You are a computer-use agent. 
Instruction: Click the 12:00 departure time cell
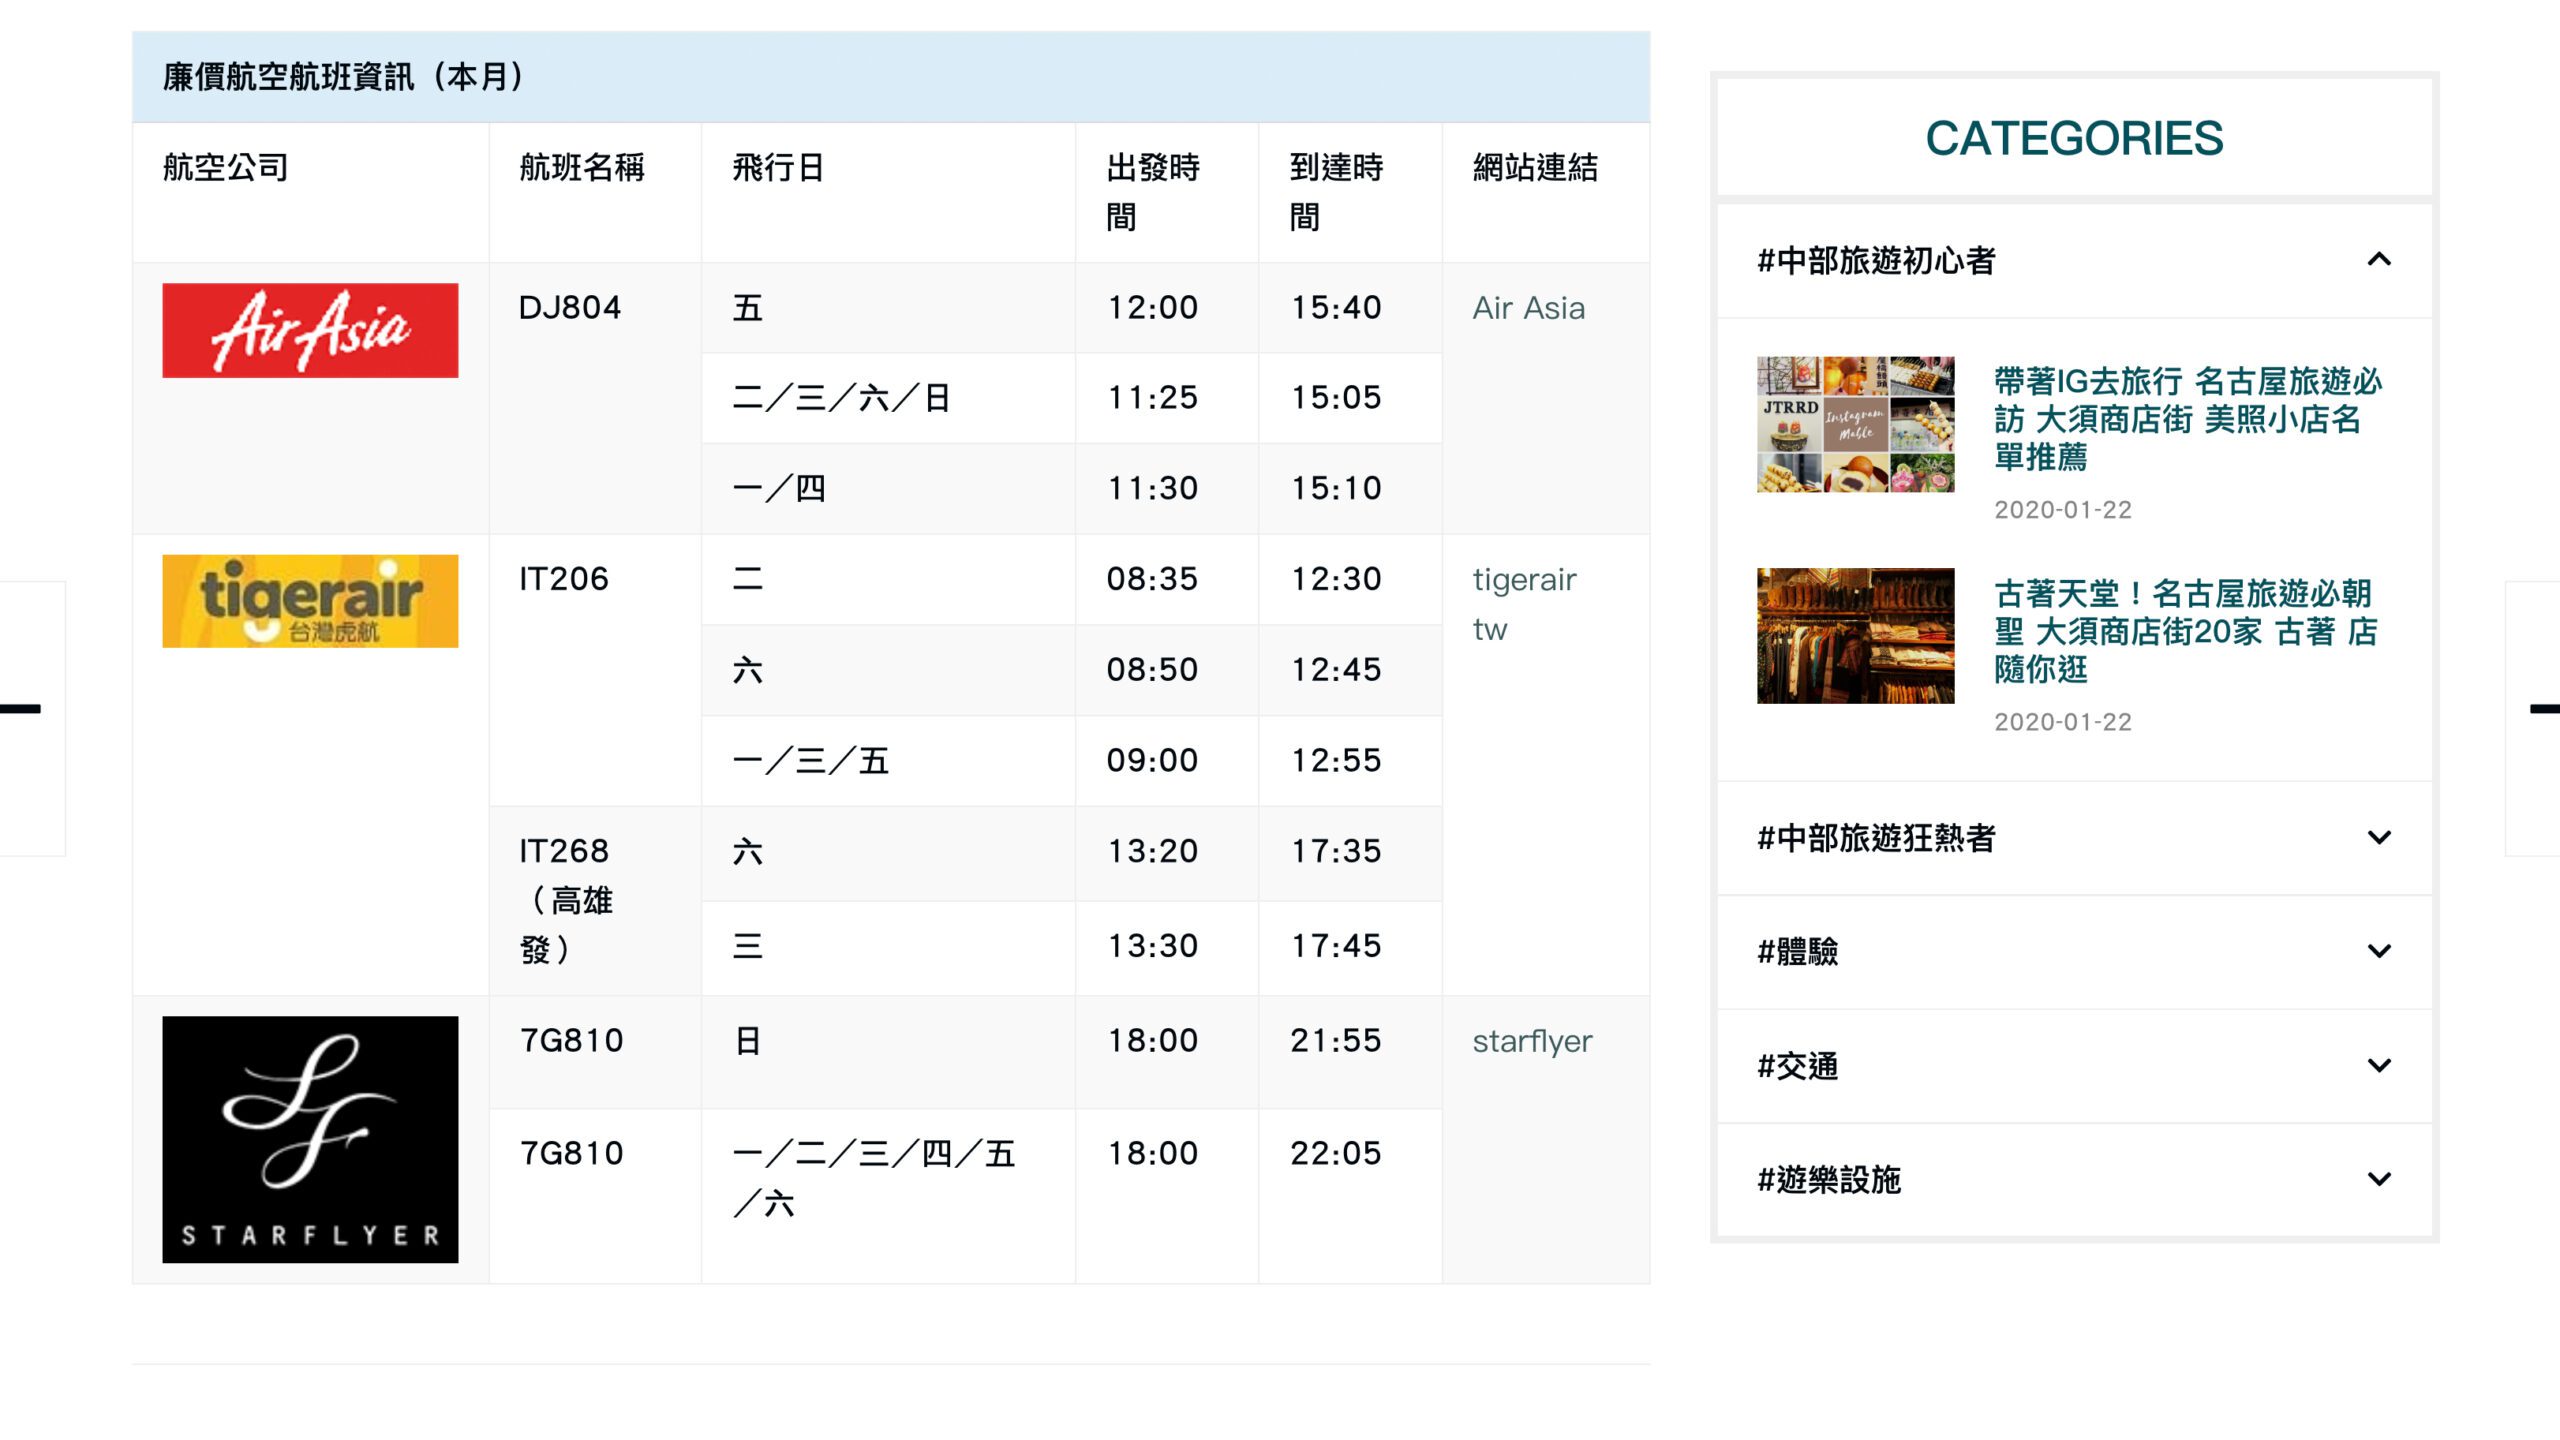tap(1166, 308)
